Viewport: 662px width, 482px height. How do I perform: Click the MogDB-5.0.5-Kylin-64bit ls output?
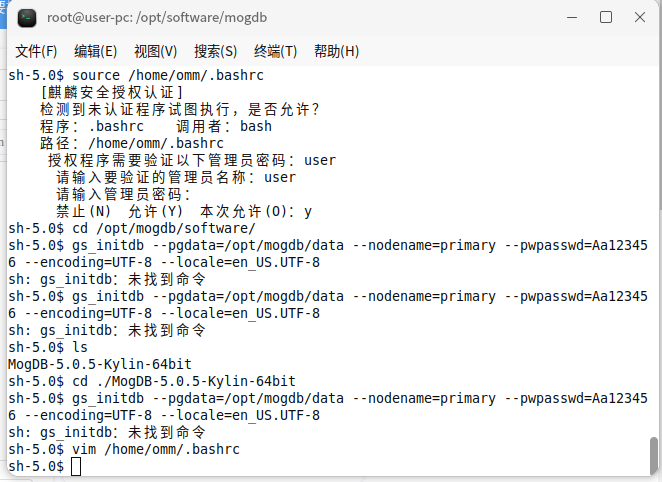click(100, 364)
